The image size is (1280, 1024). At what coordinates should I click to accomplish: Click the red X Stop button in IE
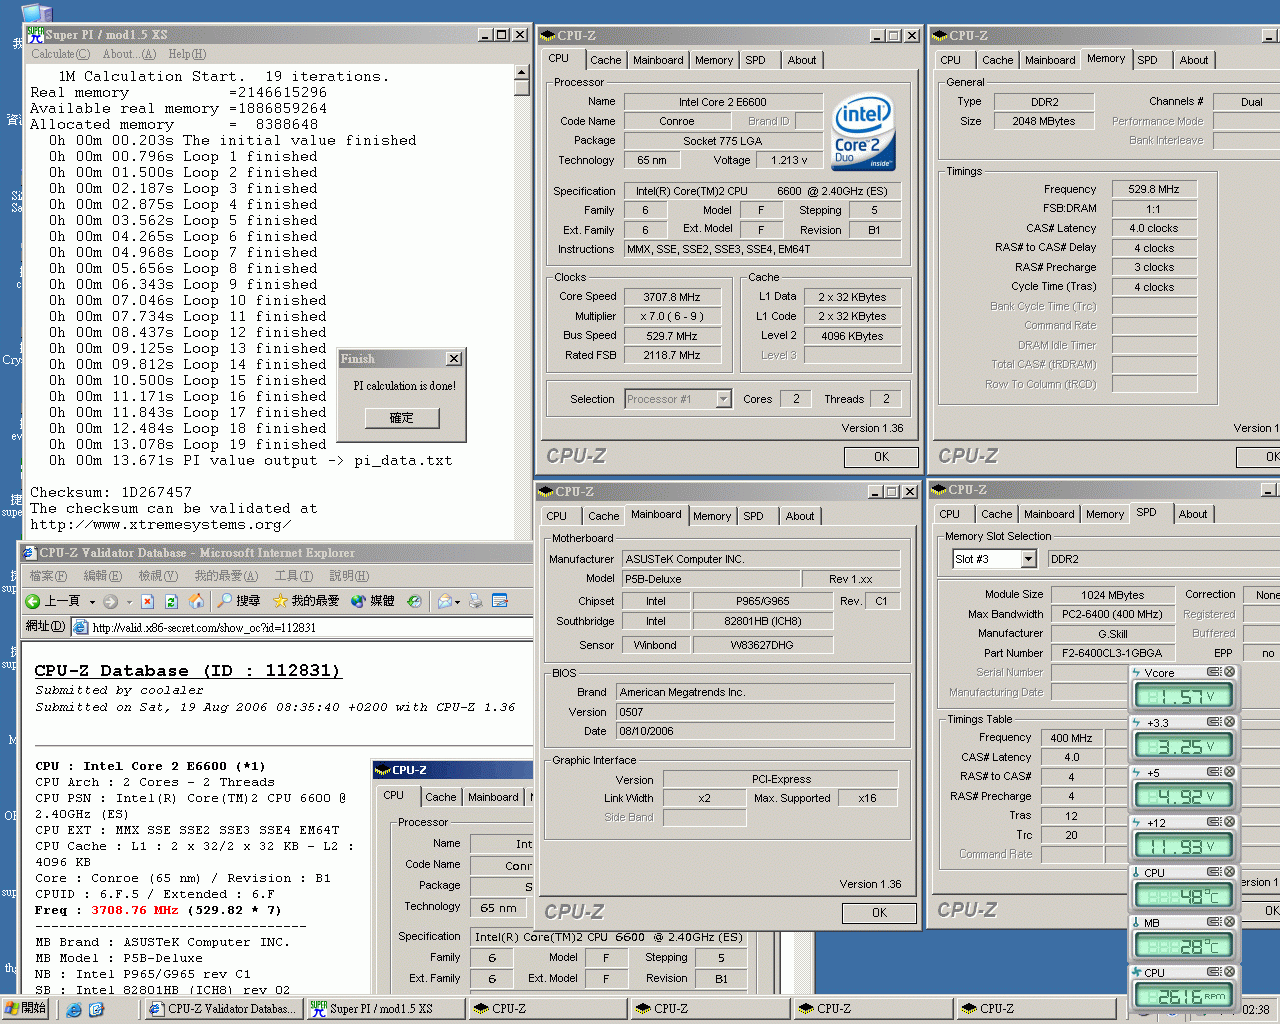(x=147, y=601)
